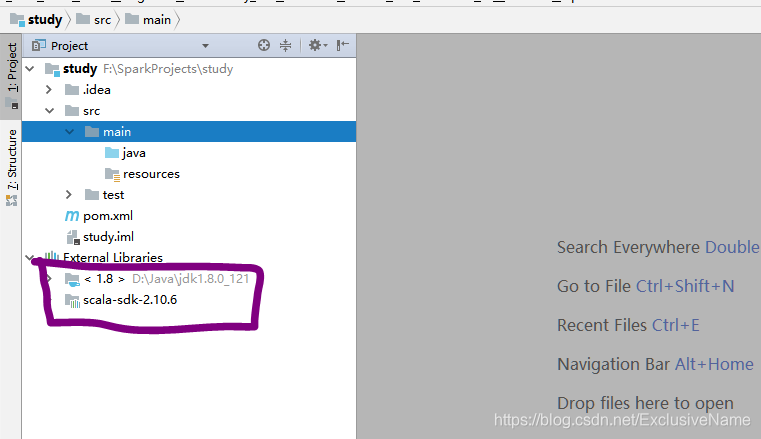Open the Project panel settings gear

[x=318, y=46]
